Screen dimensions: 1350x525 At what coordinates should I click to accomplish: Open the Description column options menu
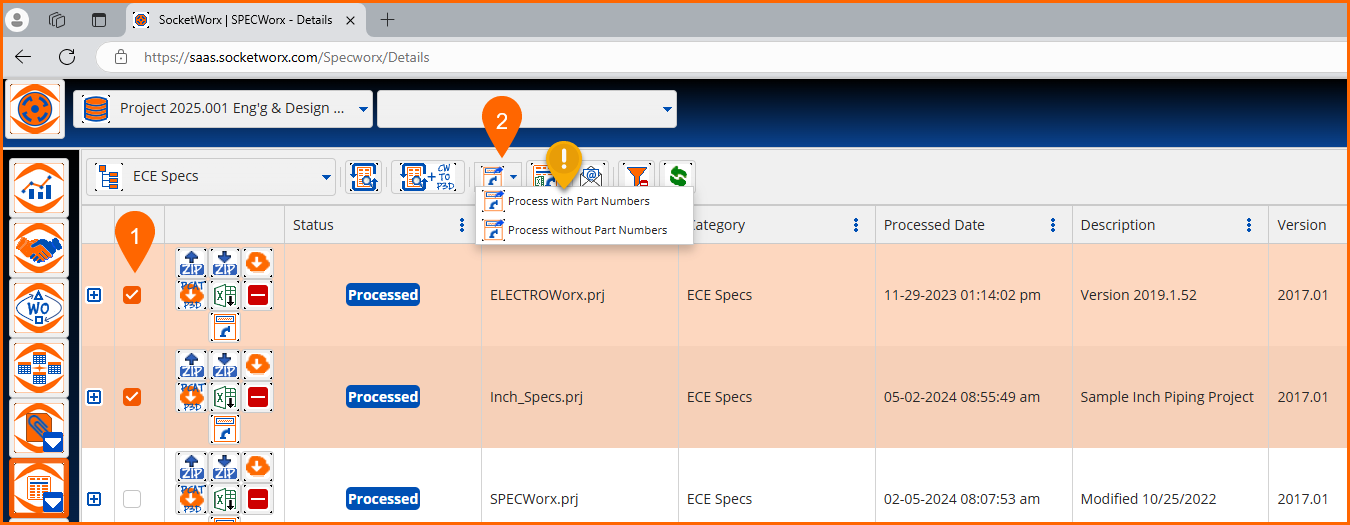(x=1249, y=225)
